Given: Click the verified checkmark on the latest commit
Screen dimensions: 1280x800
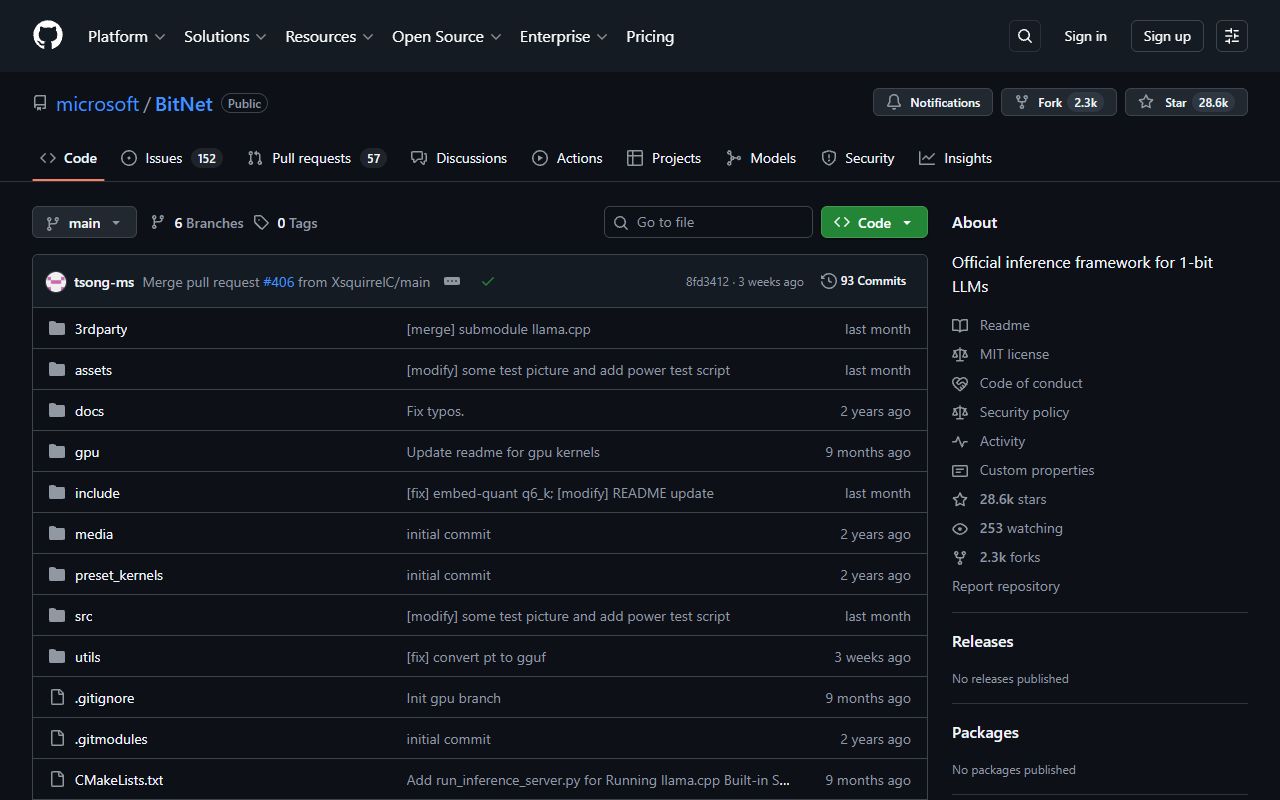Looking at the screenshot, I should point(488,281).
